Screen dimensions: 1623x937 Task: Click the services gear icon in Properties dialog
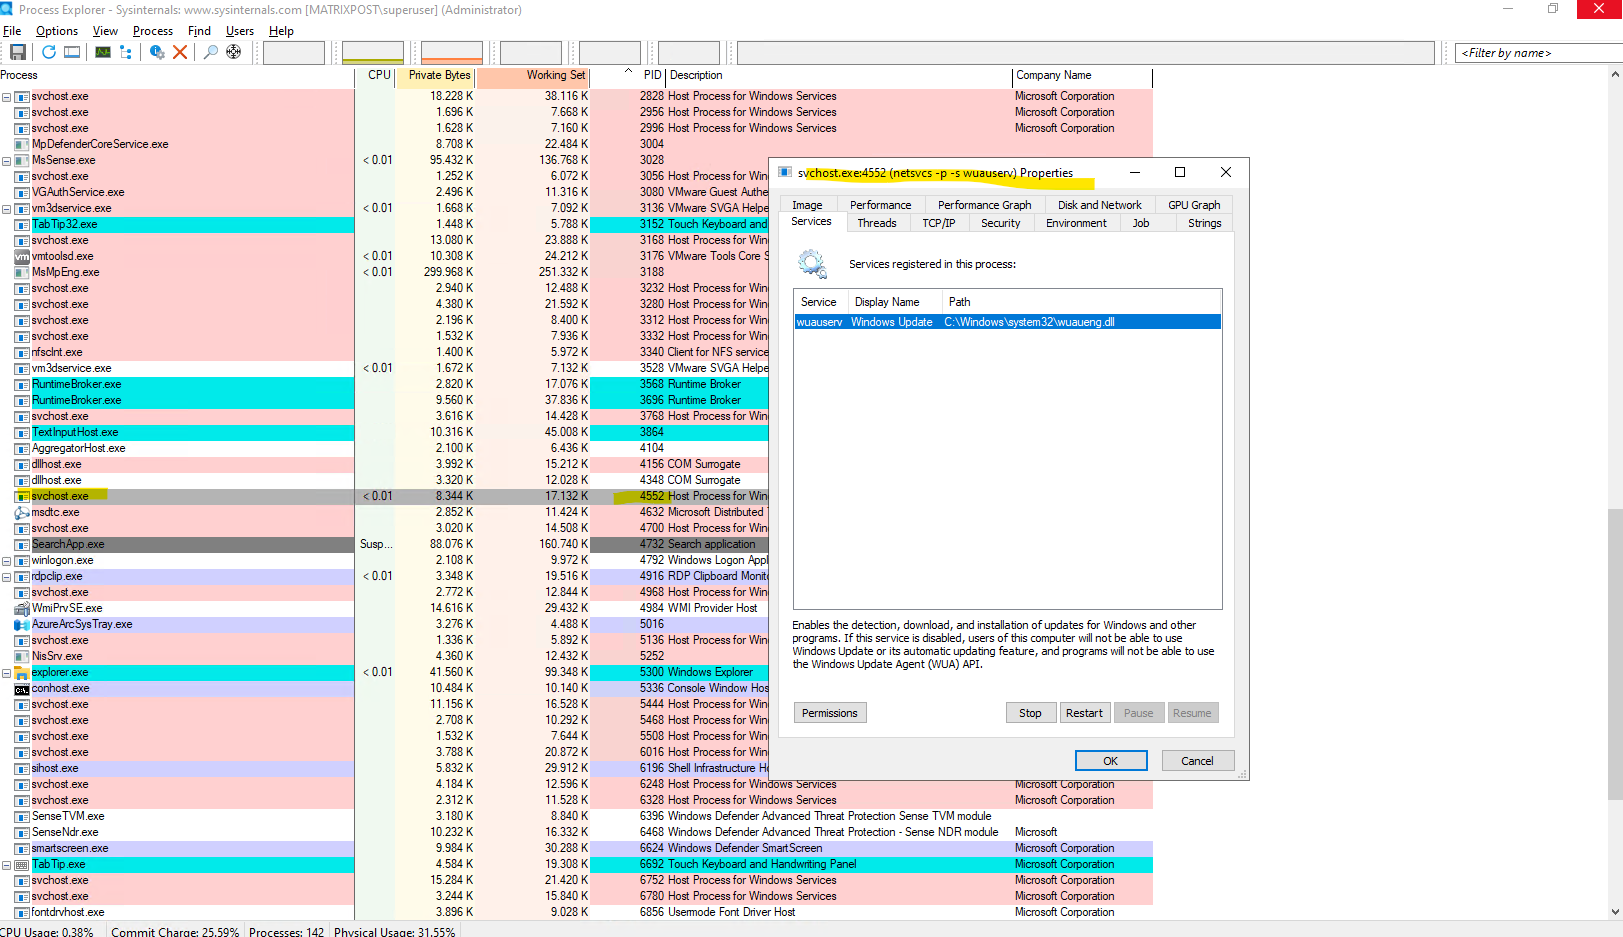click(812, 264)
